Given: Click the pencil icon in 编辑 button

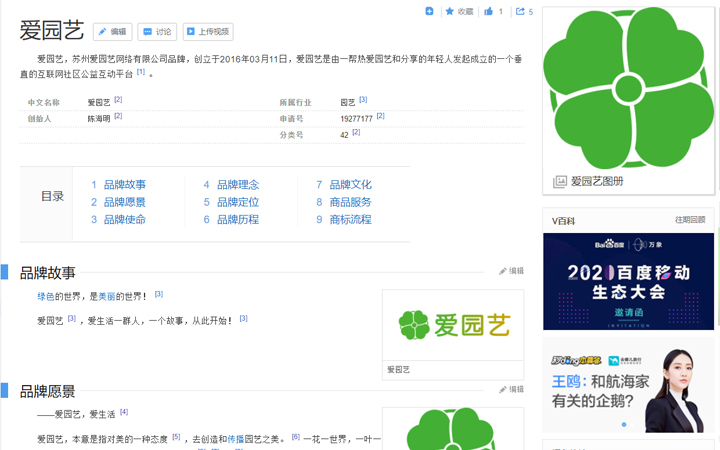Looking at the screenshot, I should pyautogui.click(x=102, y=32).
